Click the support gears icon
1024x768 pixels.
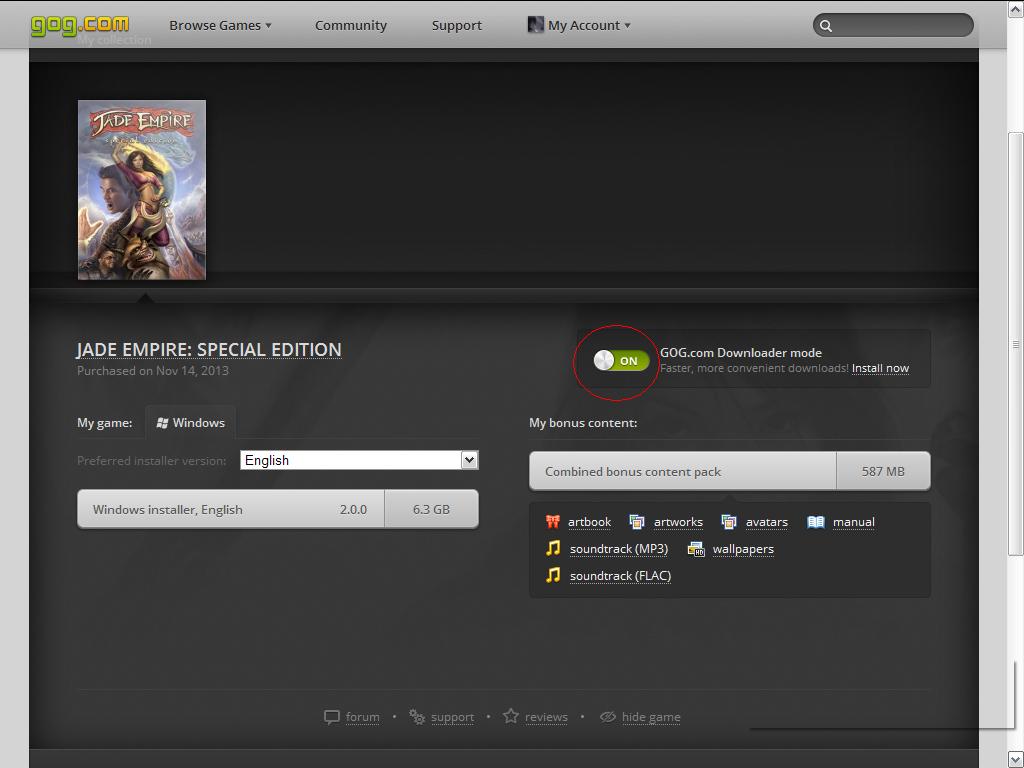pos(417,716)
